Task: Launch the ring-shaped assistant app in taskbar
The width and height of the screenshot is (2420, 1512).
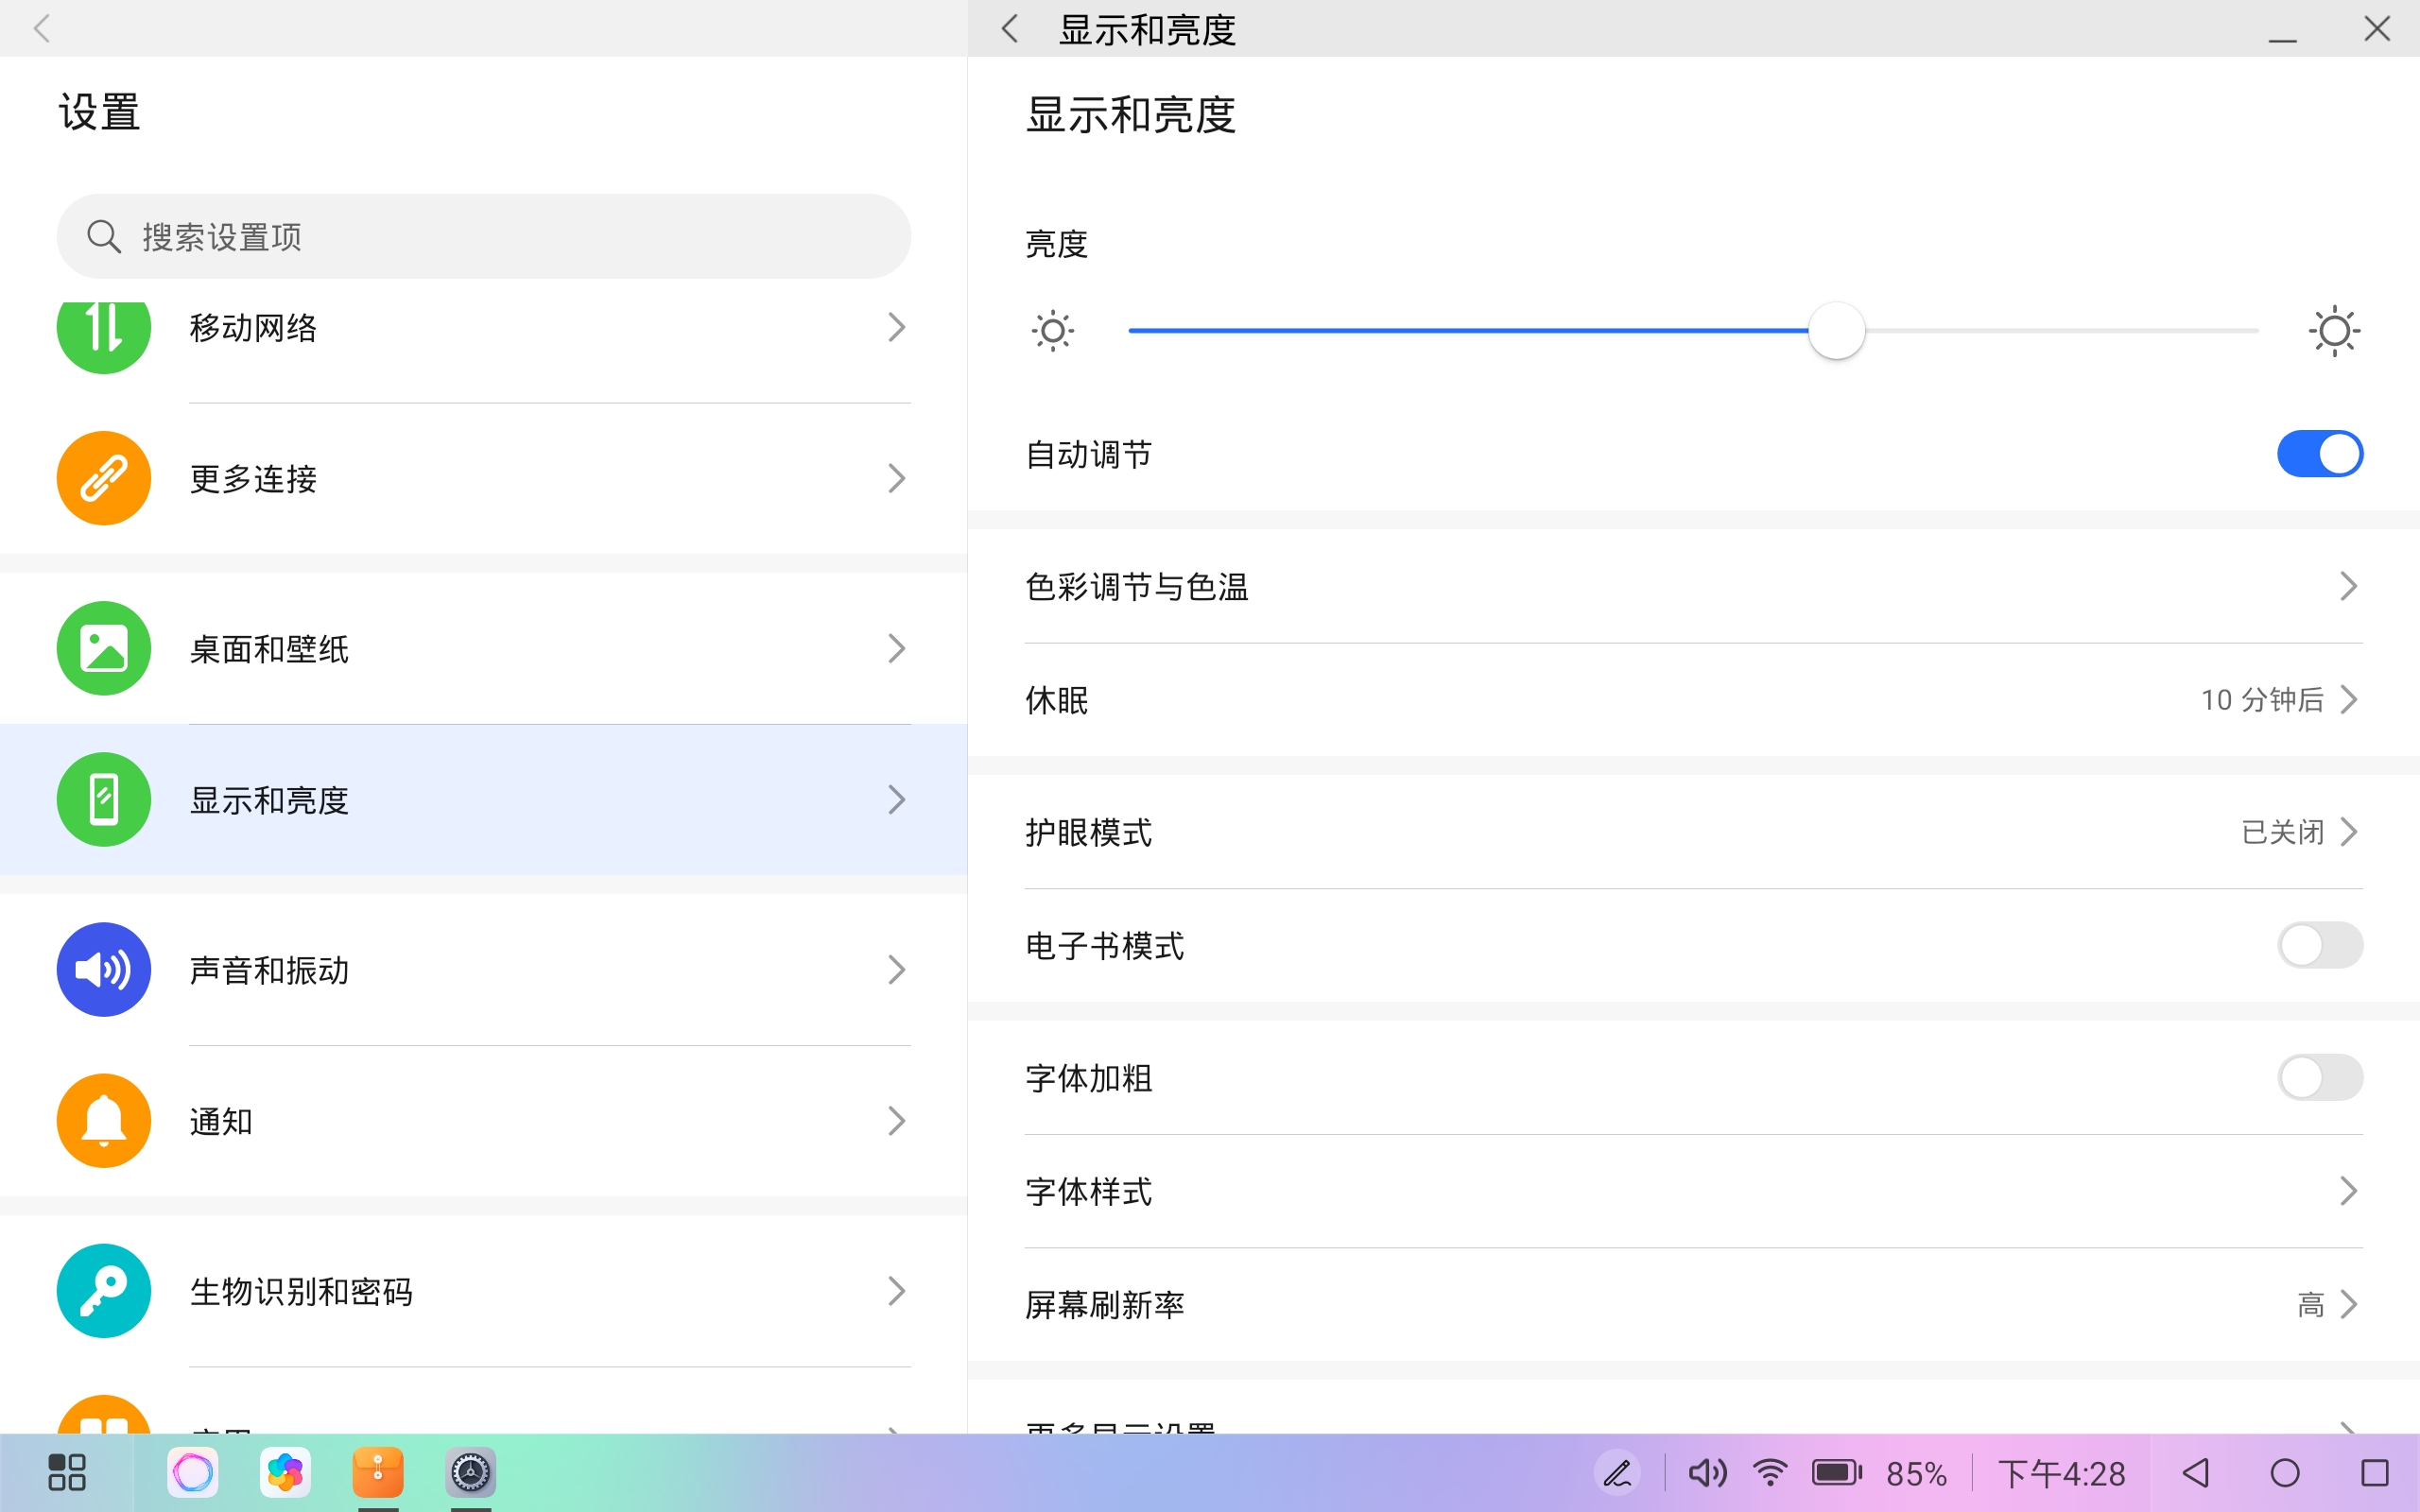Action: click(x=193, y=1472)
